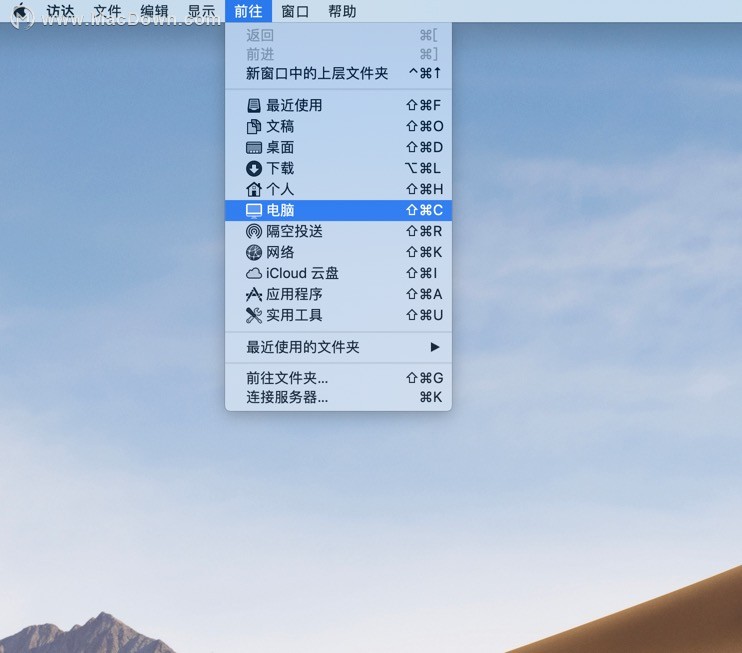
Task: Select 个人 label text
Action: click(x=280, y=189)
